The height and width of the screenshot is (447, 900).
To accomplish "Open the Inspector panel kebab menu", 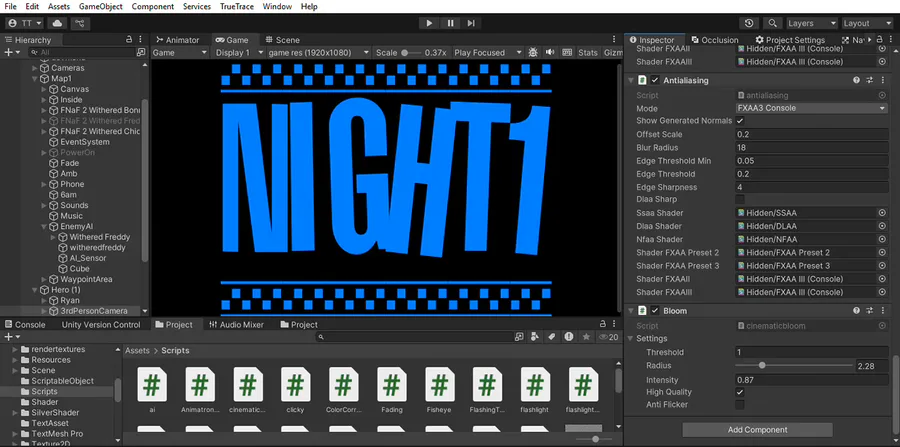I will (892, 40).
